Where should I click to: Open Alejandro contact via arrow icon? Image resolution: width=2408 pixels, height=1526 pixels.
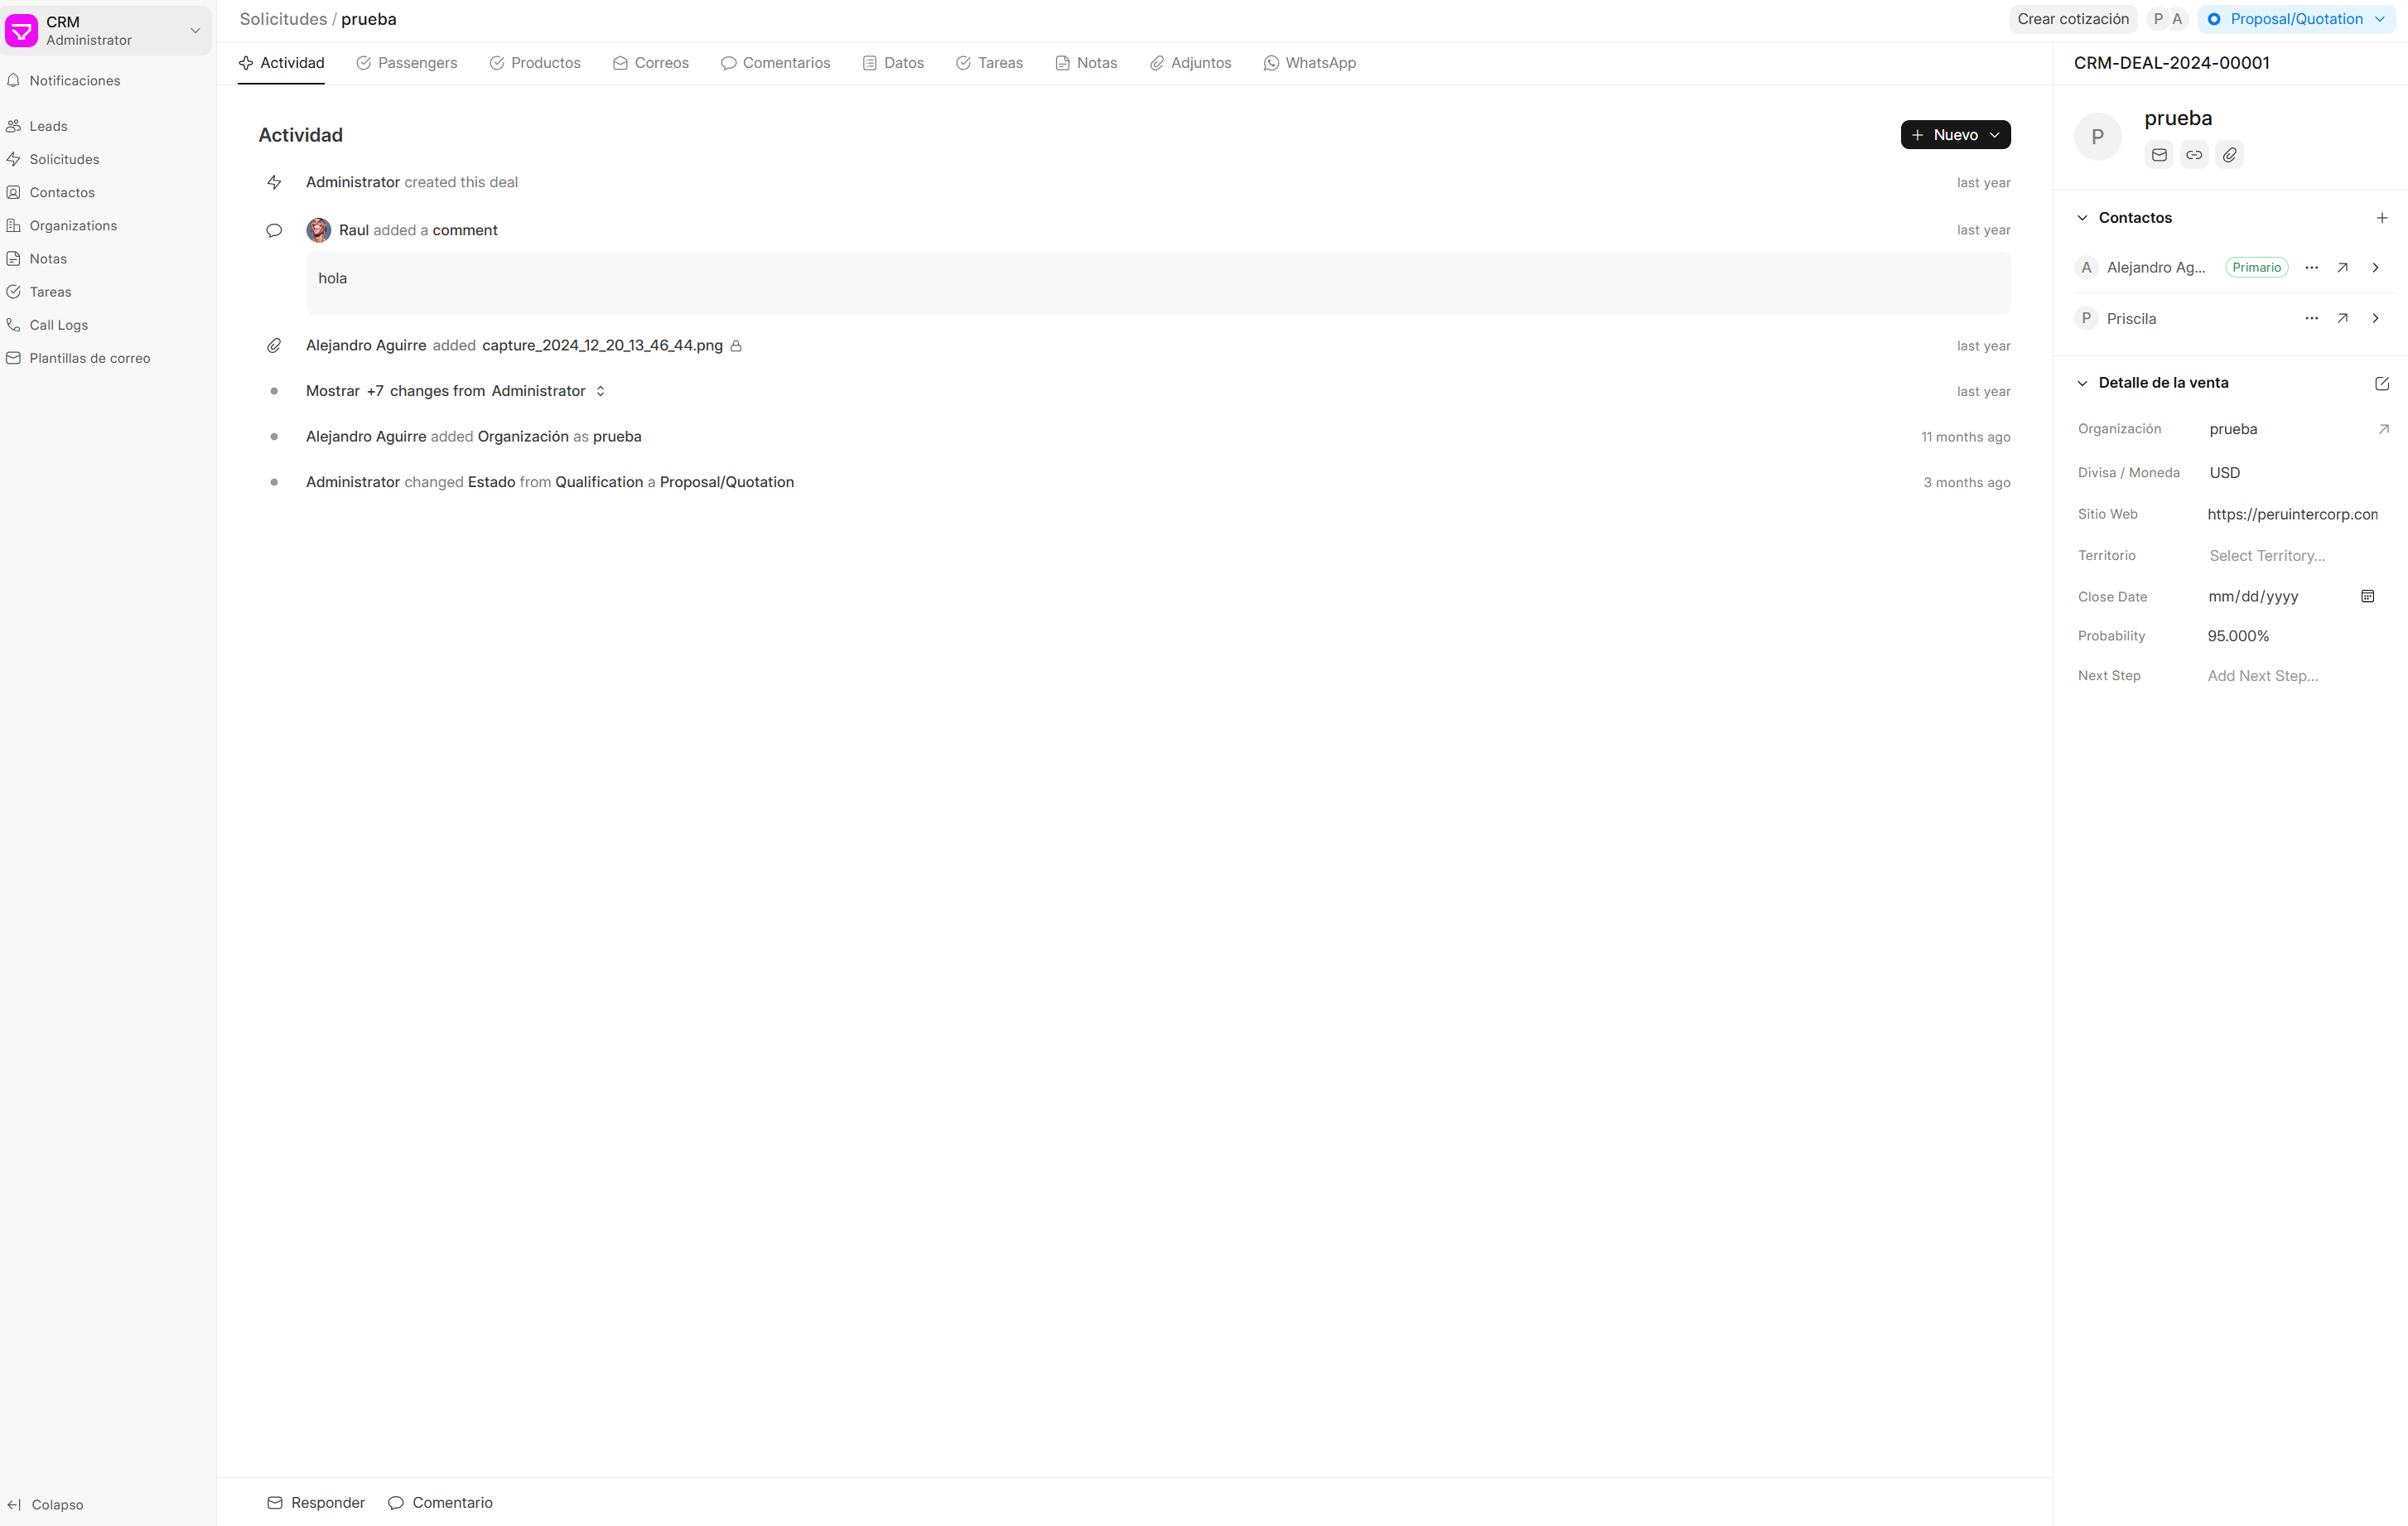tap(2342, 267)
